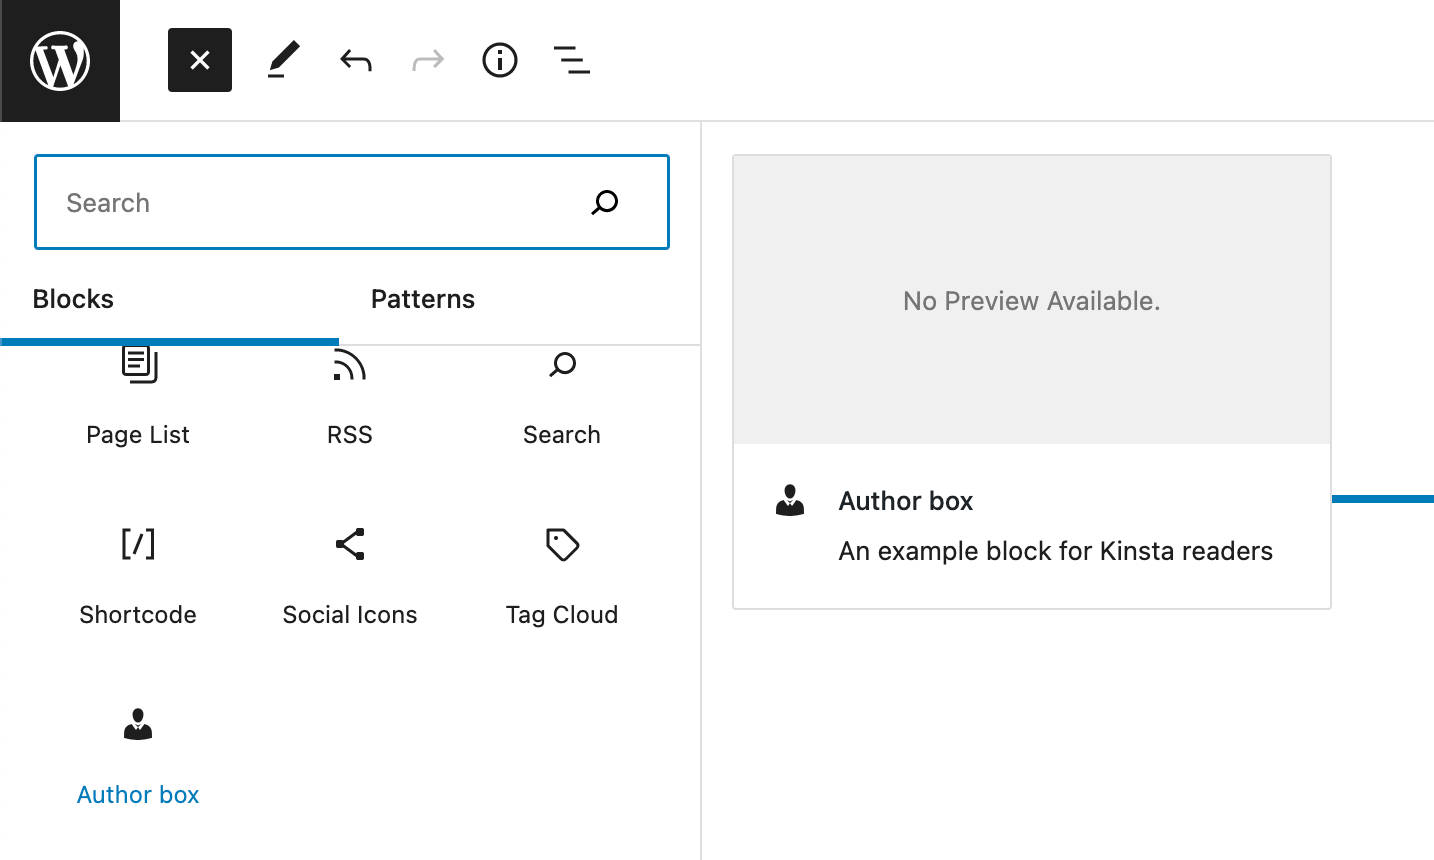Select the Social Icons block icon
Screen dimensions: 1434x860
pyautogui.click(x=349, y=545)
